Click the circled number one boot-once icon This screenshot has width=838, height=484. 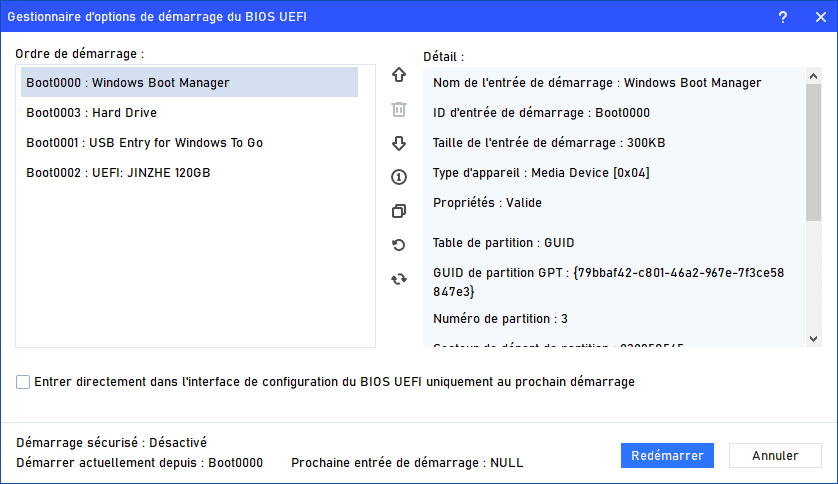pyautogui.click(x=399, y=177)
